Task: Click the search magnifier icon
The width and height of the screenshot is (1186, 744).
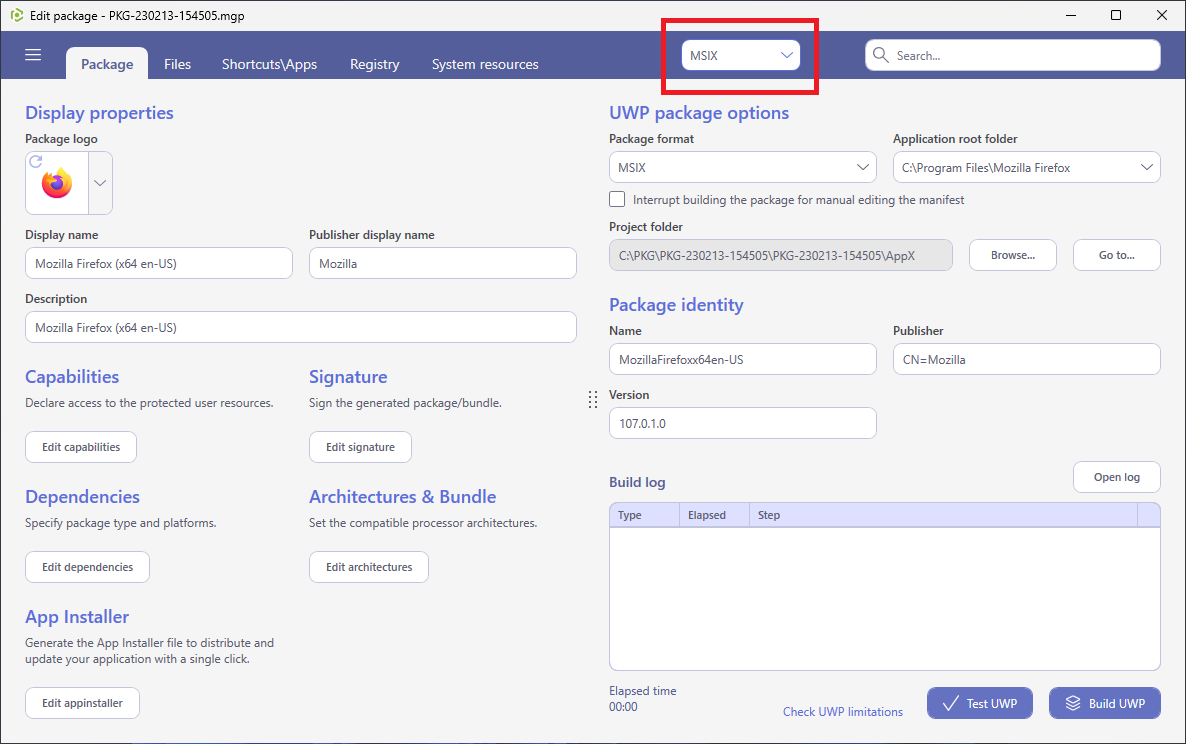Action: [880, 55]
